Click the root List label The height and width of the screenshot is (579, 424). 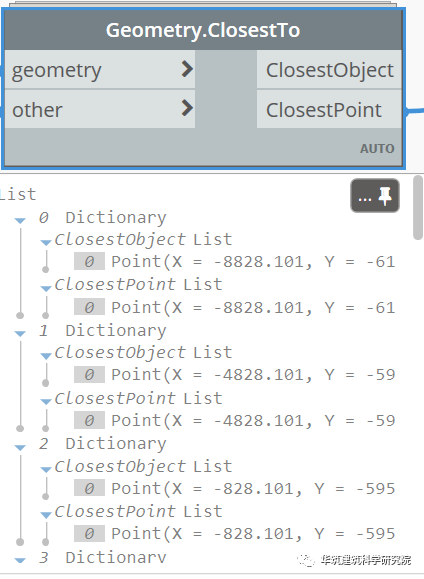tap(18, 194)
